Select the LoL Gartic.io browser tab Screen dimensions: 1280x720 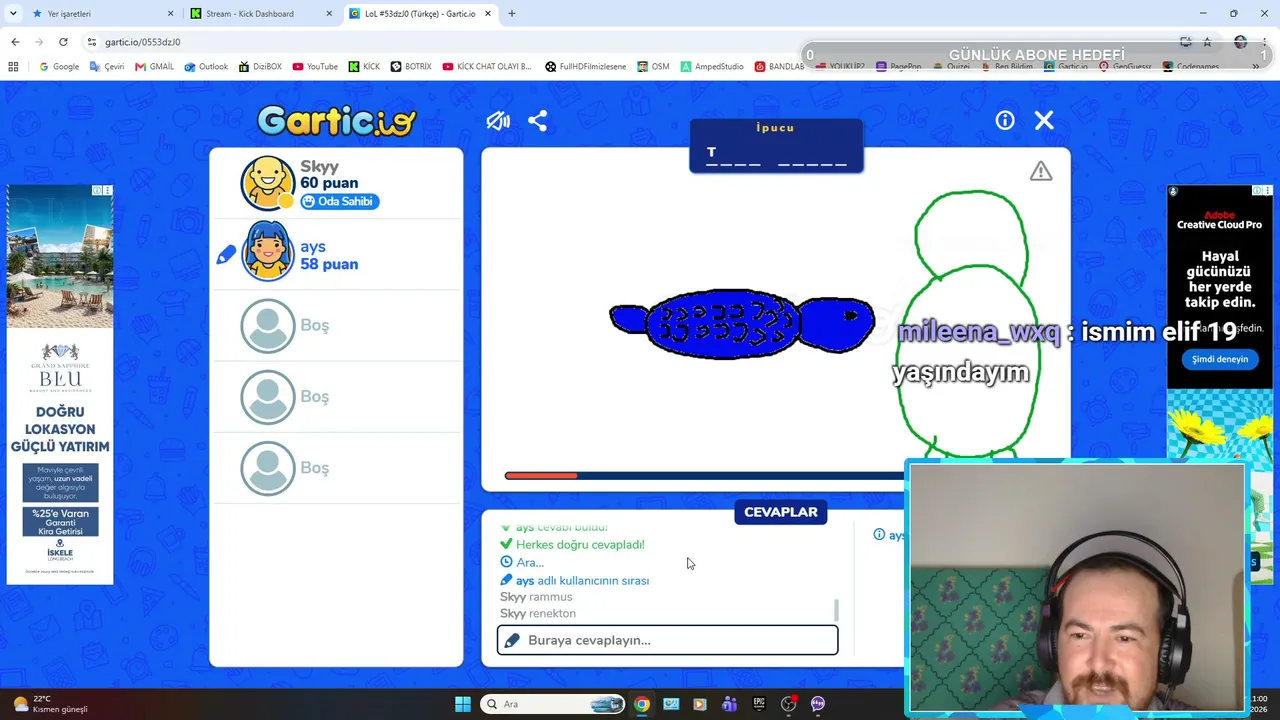(420, 14)
